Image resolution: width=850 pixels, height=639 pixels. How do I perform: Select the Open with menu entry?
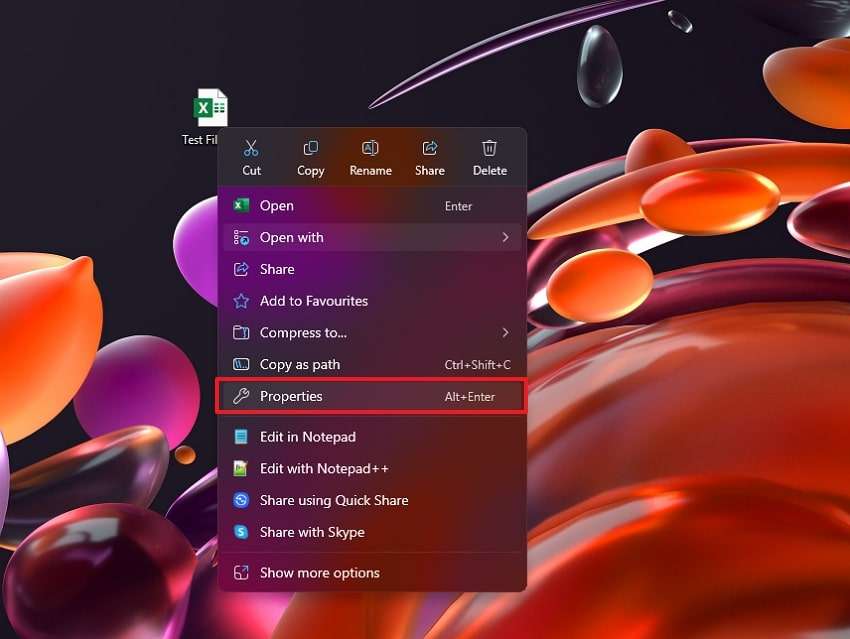tap(372, 237)
